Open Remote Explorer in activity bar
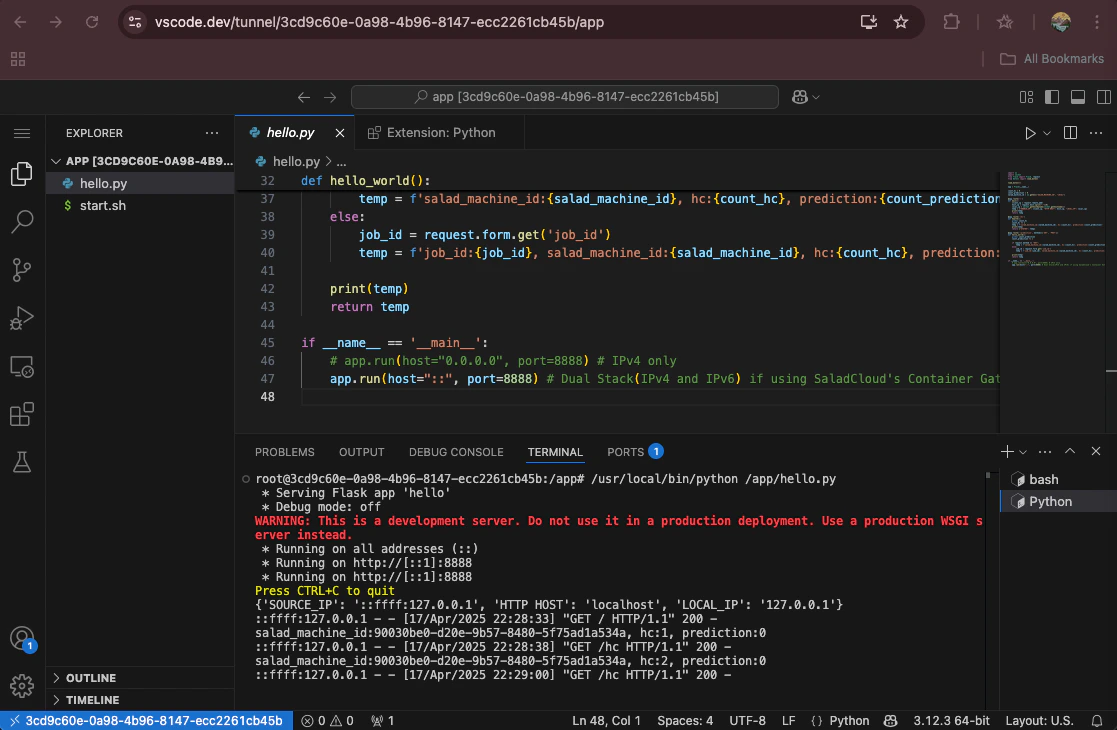This screenshot has height=730, width=1117. 22,367
